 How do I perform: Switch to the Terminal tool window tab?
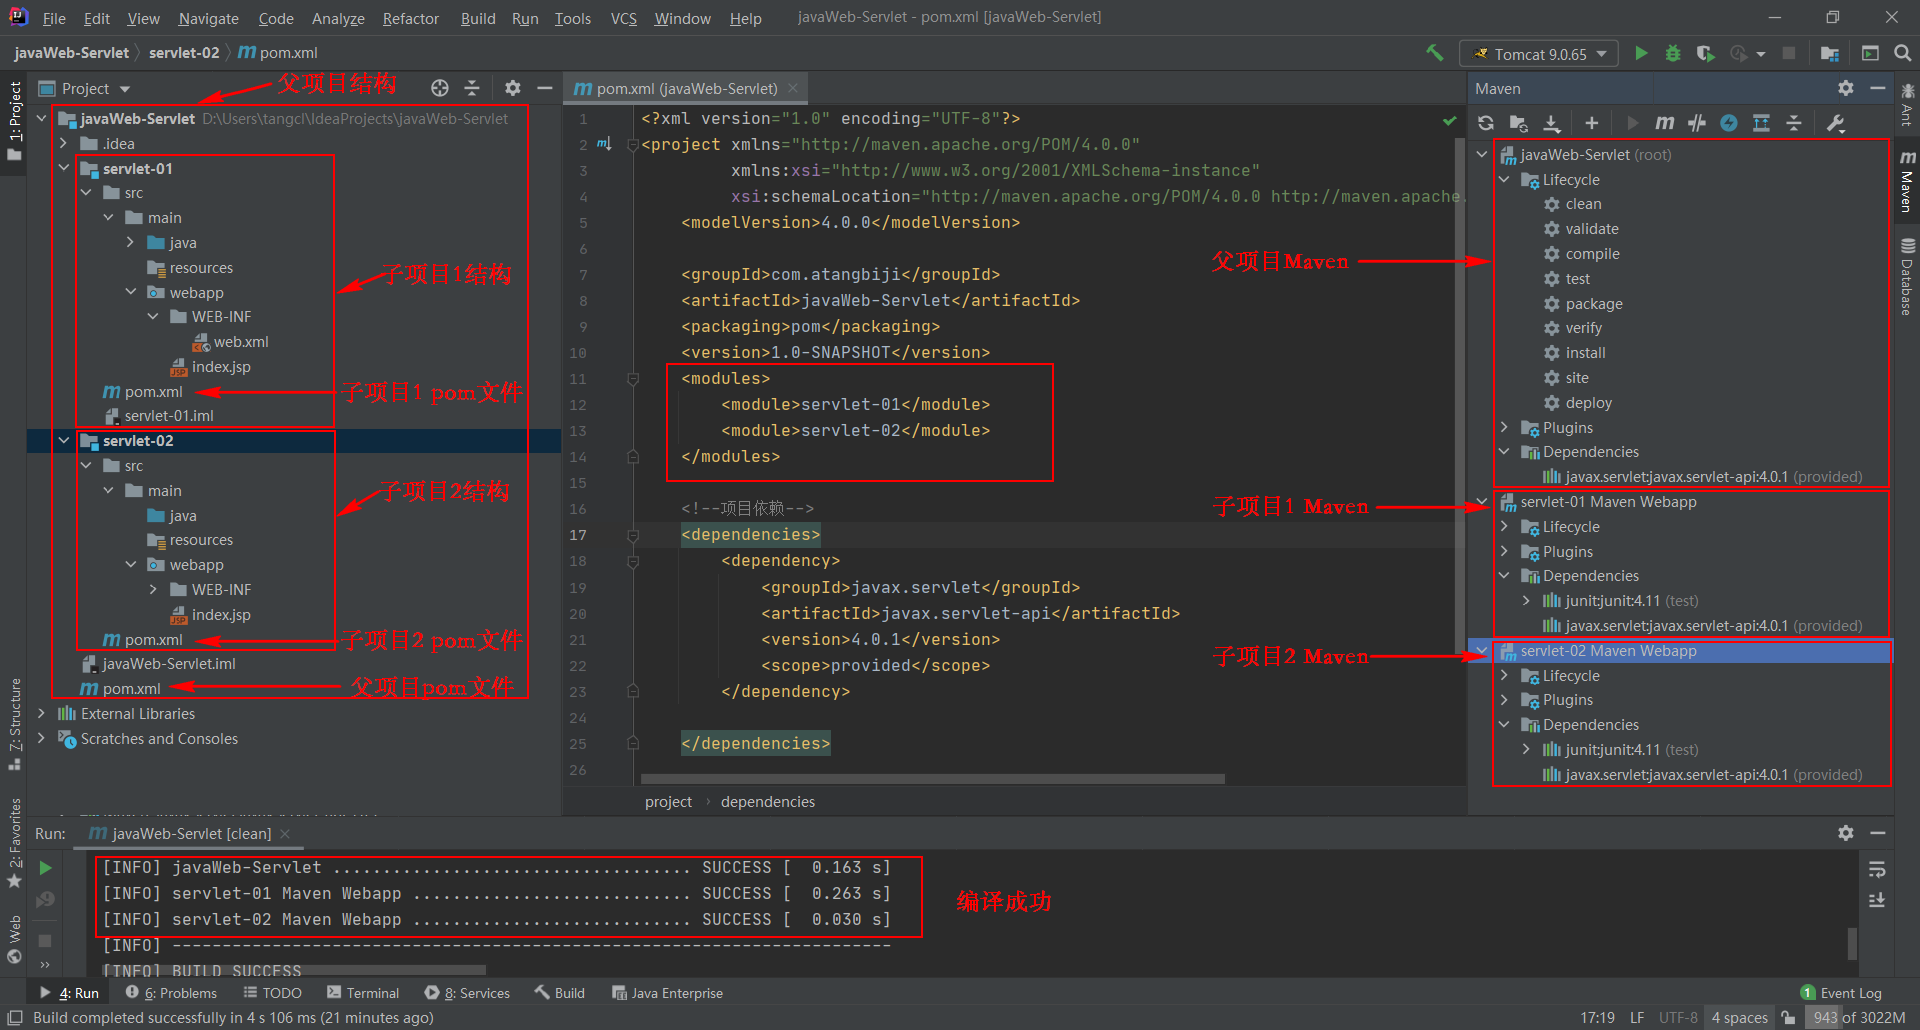click(363, 993)
